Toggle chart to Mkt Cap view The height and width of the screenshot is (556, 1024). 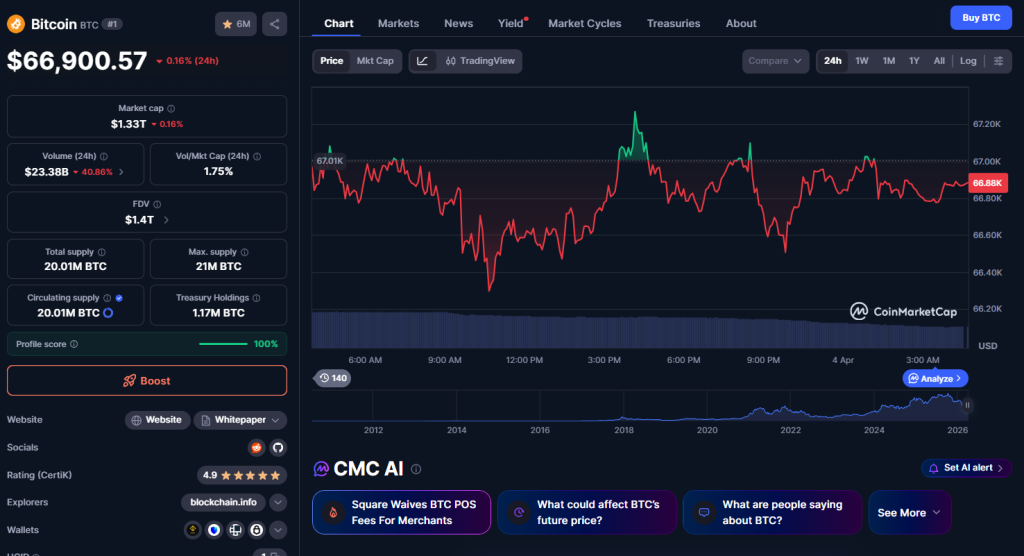[375, 61]
